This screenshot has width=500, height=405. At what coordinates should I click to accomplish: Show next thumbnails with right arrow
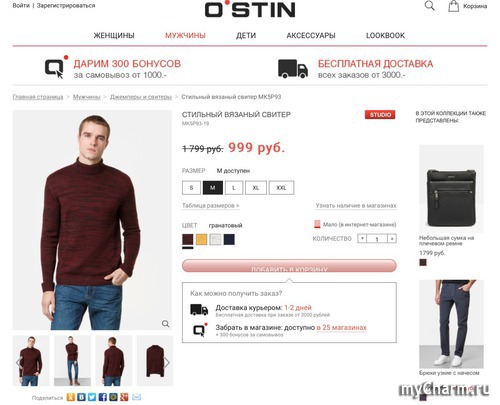(167, 362)
